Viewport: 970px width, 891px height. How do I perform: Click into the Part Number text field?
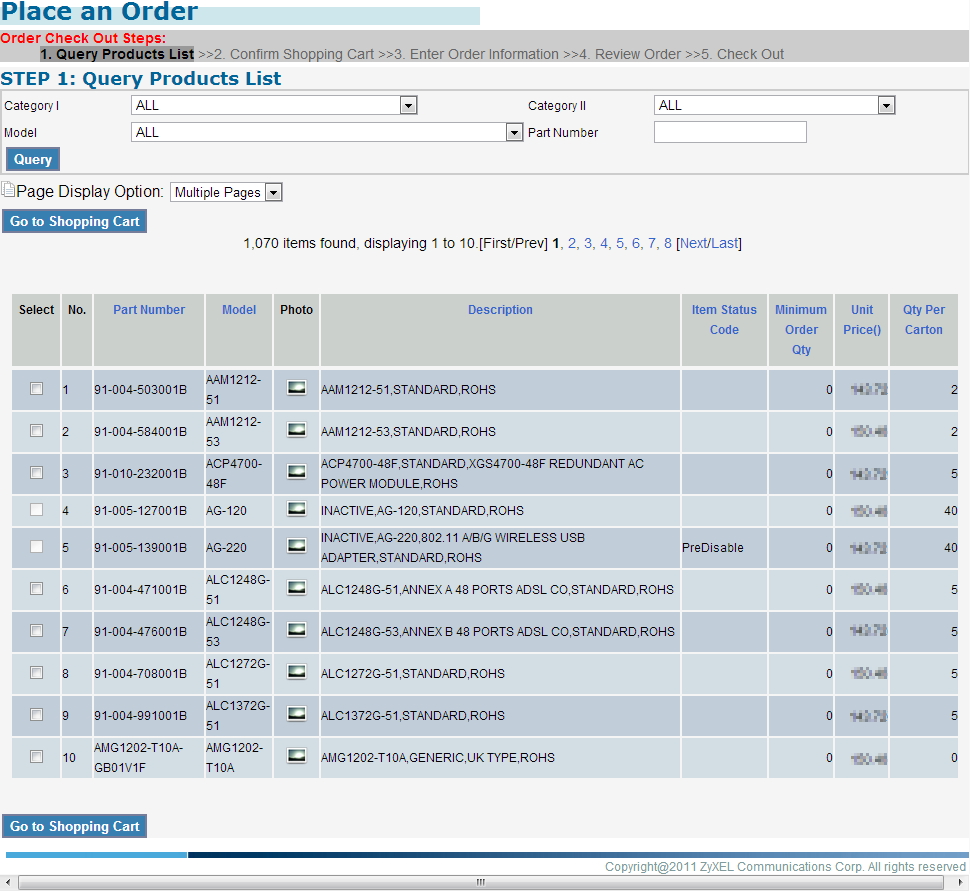729,132
